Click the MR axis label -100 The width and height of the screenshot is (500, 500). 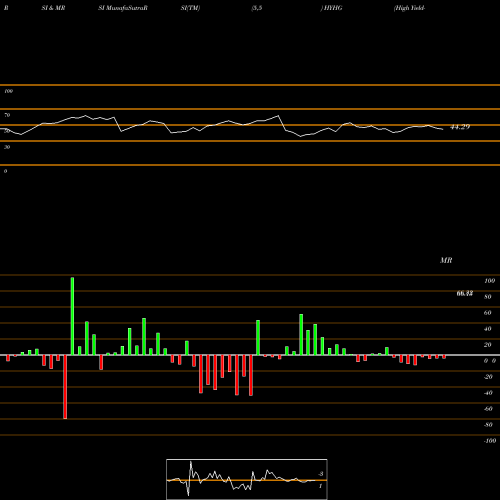point(490,441)
